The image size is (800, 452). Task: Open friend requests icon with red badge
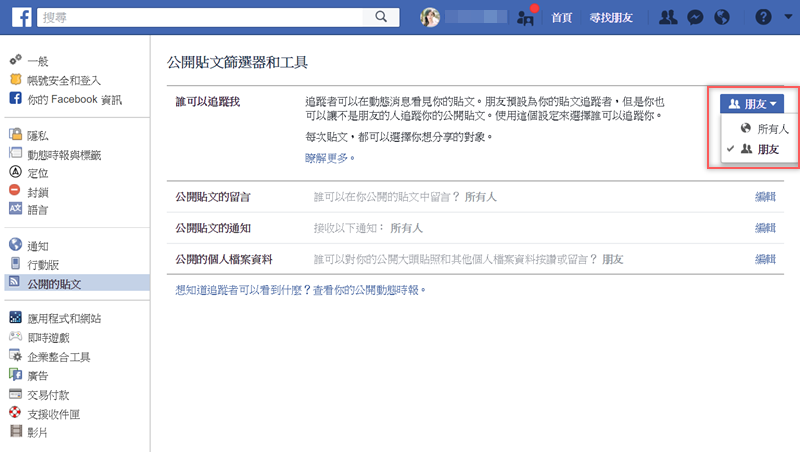[526, 17]
